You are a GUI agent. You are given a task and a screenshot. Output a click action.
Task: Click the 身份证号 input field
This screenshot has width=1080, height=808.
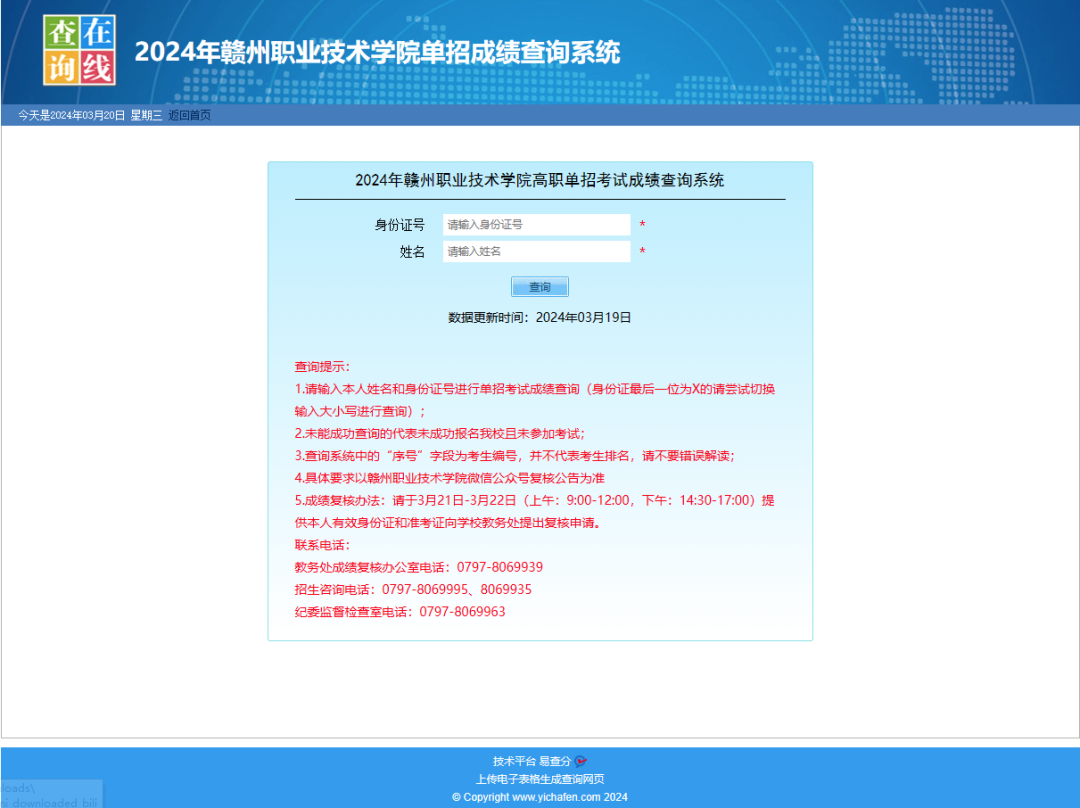coord(536,224)
